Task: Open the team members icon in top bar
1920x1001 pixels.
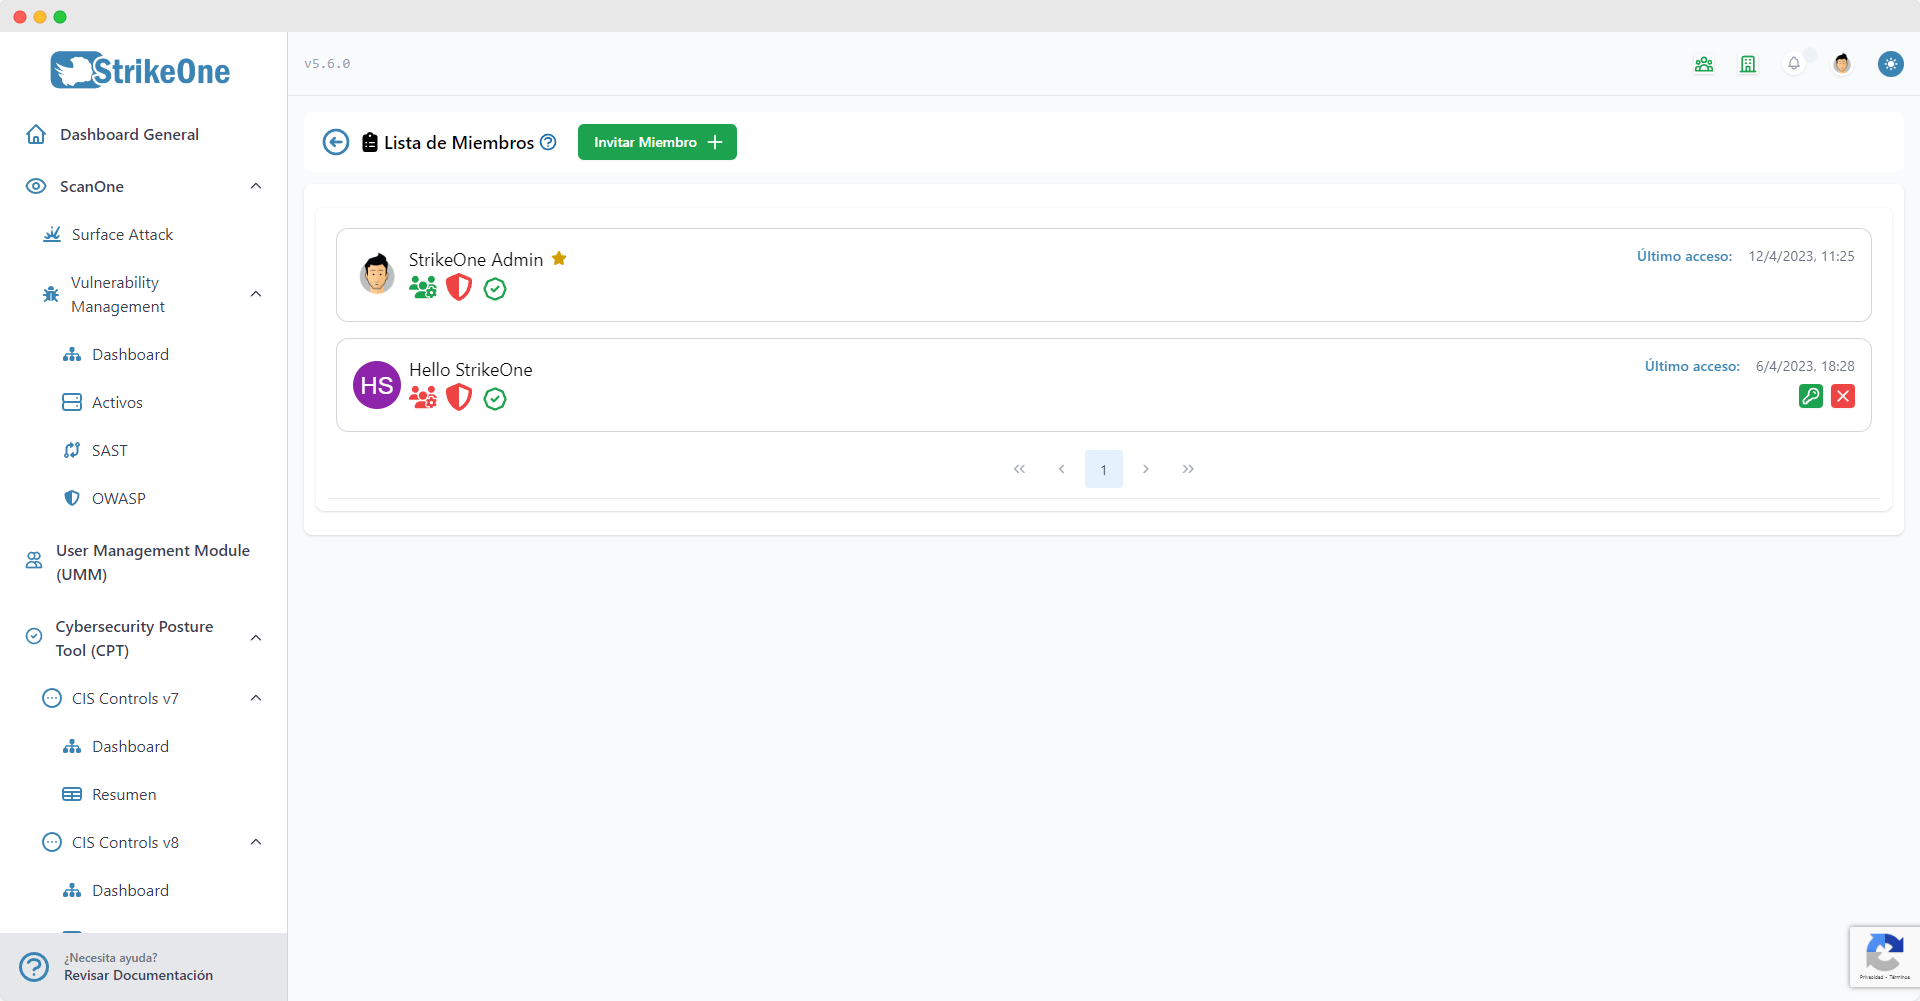Action: tap(1704, 64)
